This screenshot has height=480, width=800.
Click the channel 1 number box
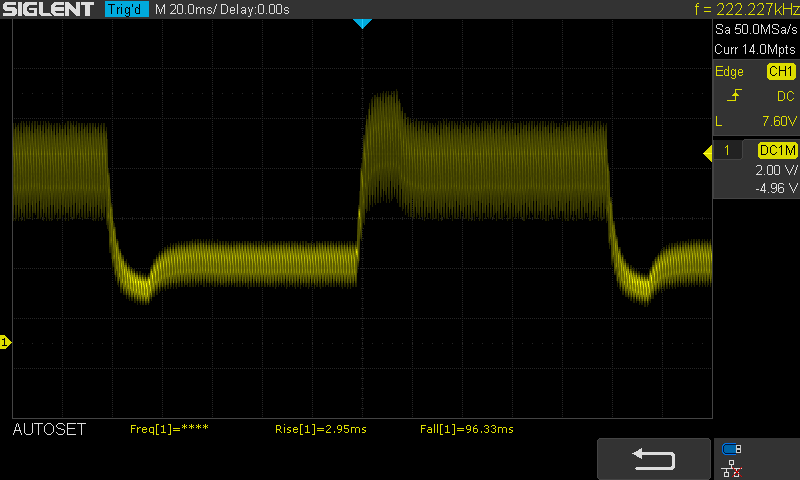(x=727, y=150)
